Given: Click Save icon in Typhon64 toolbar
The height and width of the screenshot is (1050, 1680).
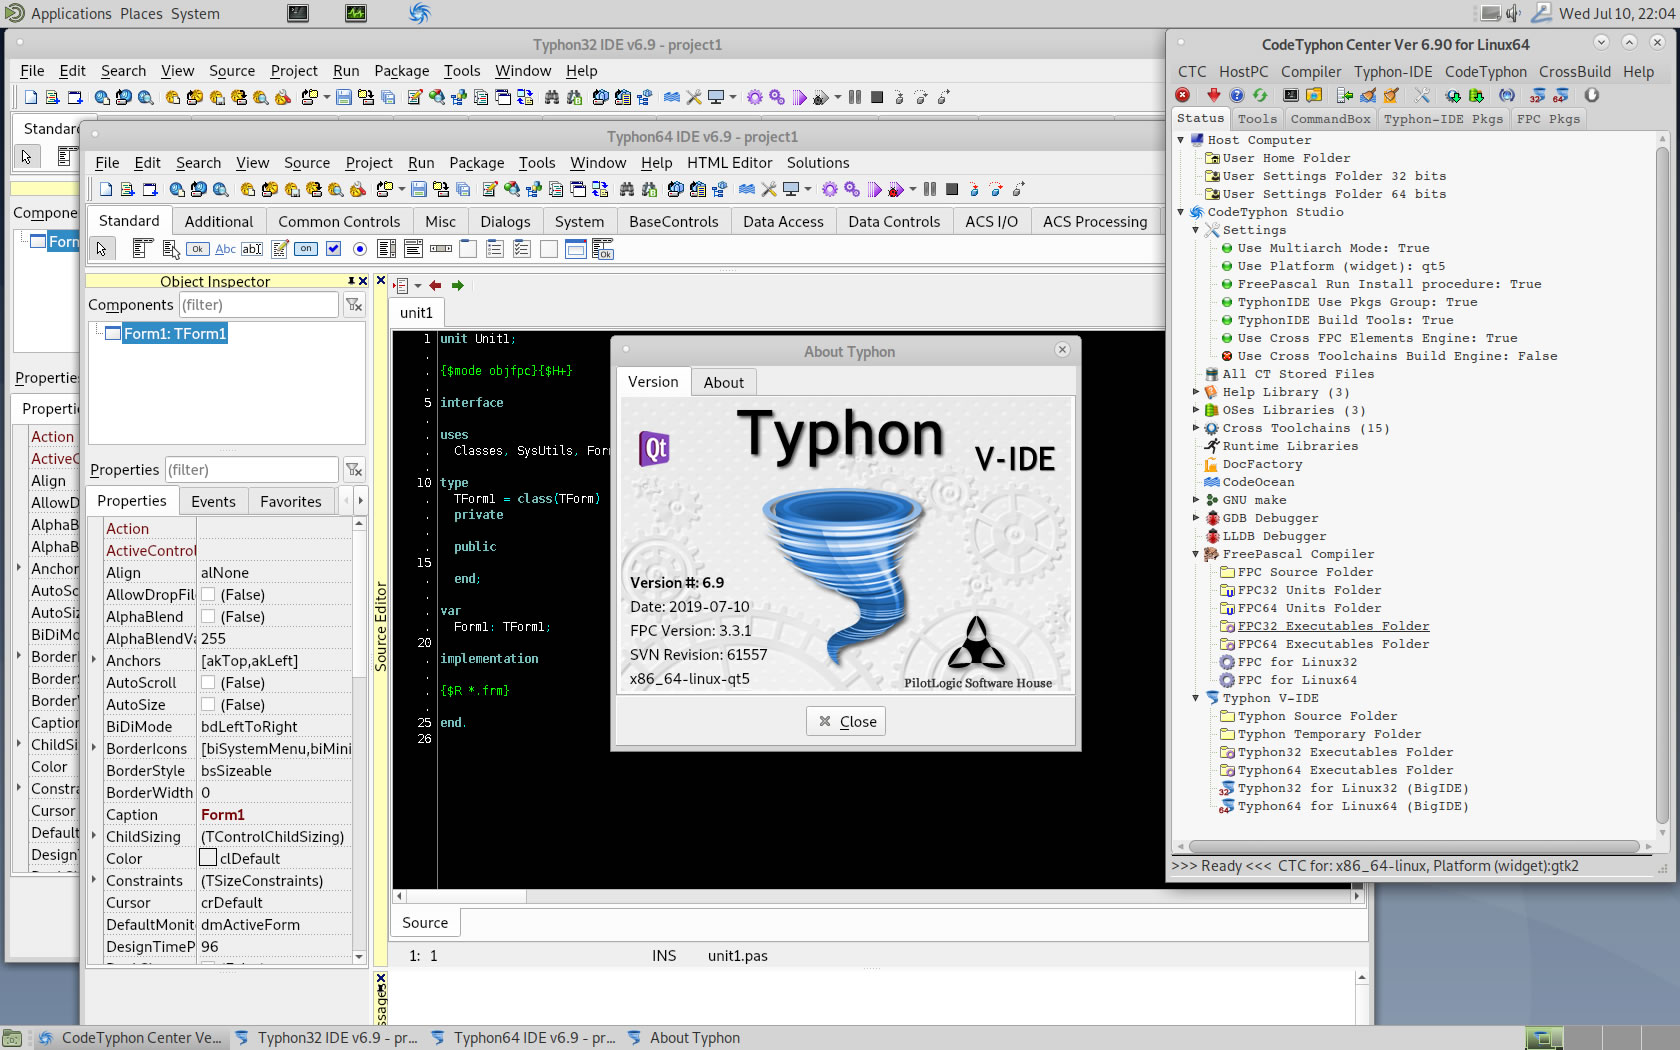Looking at the screenshot, I should click(419, 189).
